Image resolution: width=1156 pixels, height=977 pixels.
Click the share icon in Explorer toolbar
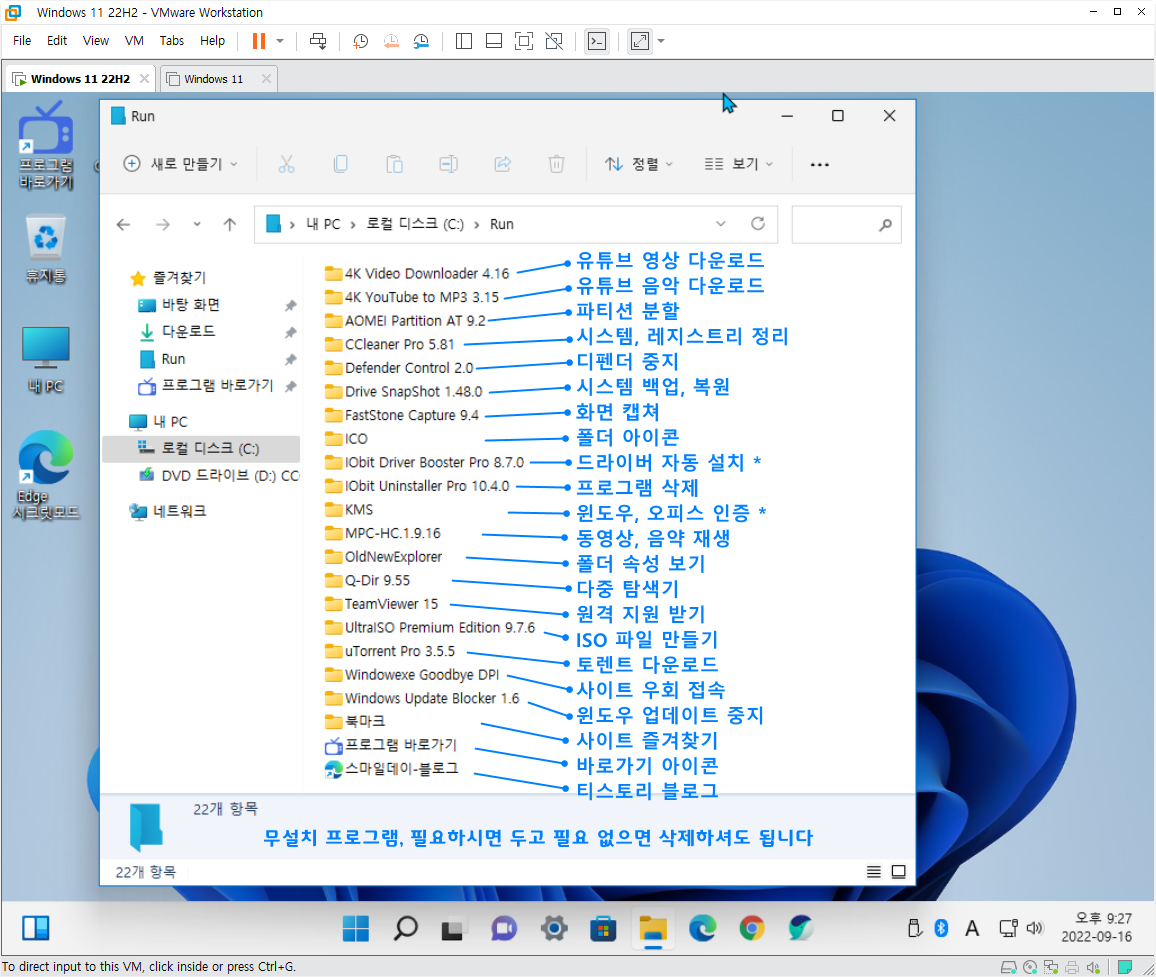[502, 164]
